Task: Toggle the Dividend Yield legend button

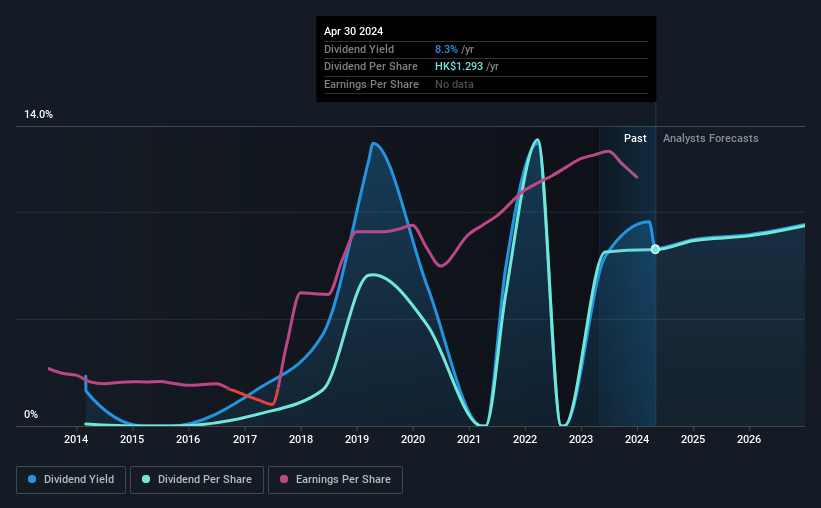Action: (x=71, y=480)
